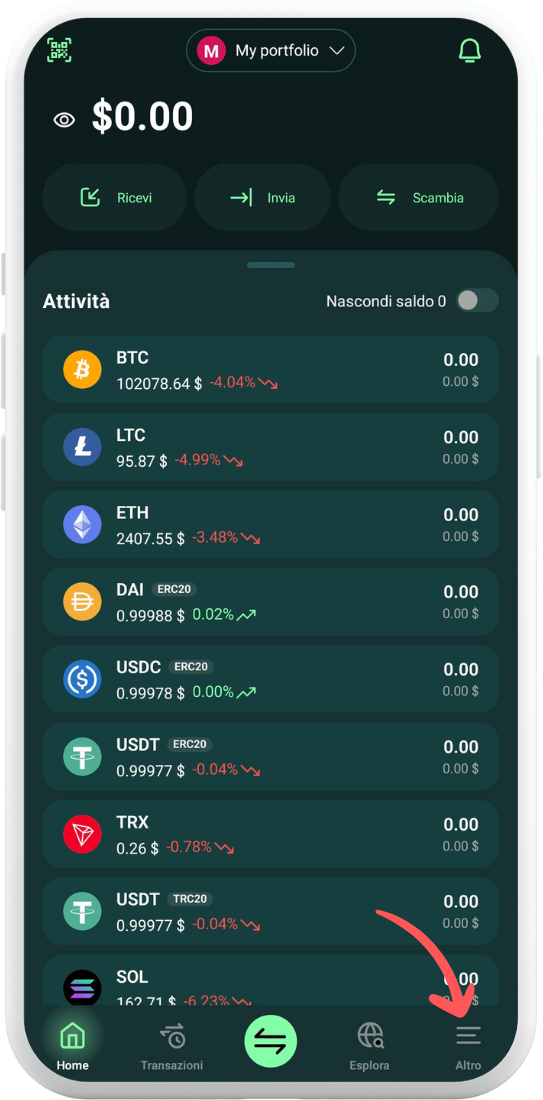The height and width of the screenshot is (1100, 543).
Task: Tap the sheet drag handle bar
Action: [x=271, y=265]
